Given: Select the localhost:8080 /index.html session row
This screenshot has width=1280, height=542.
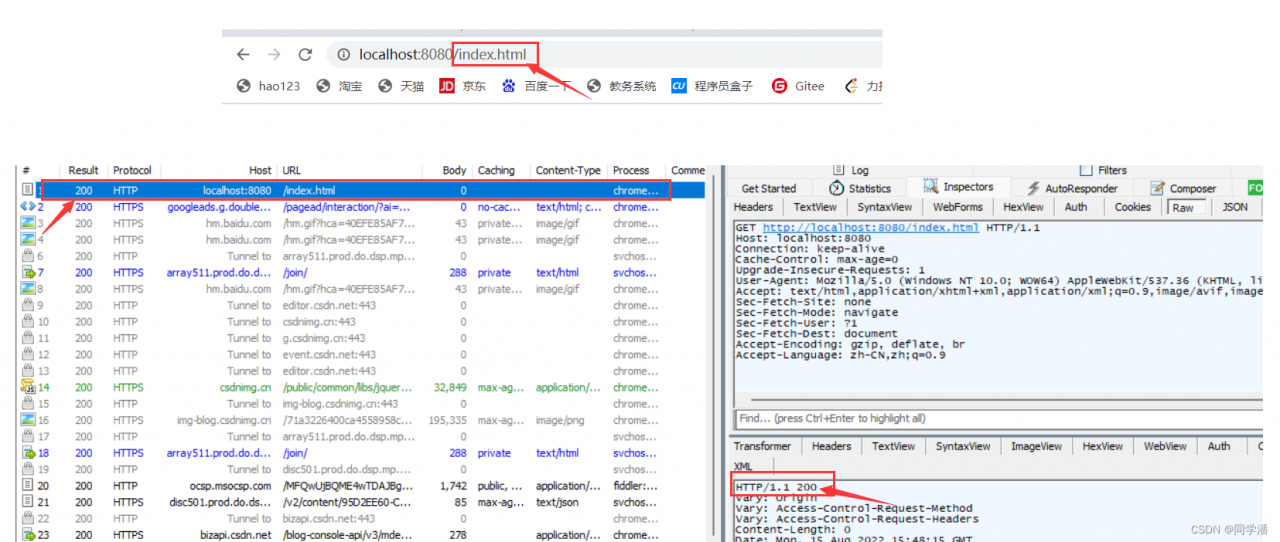Looking at the screenshot, I should 361,190.
